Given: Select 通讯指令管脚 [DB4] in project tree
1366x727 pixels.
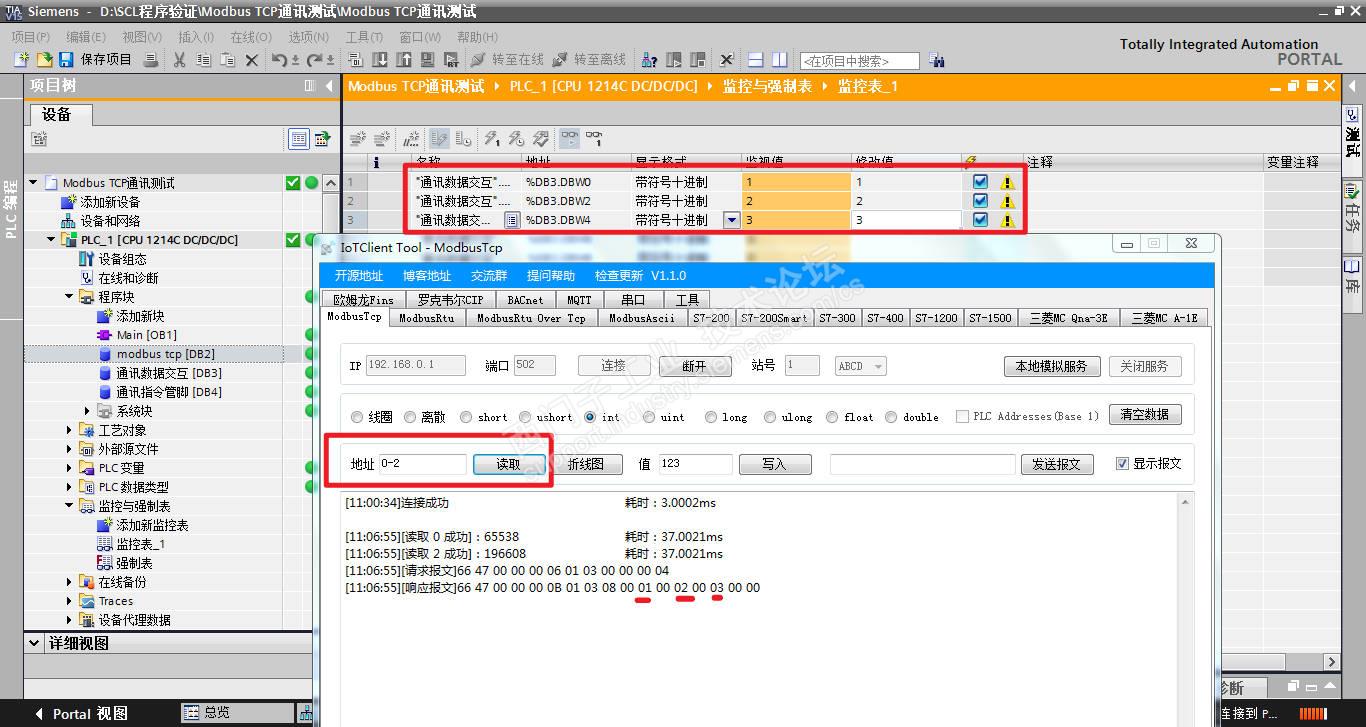Looking at the screenshot, I should pyautogui.click(x=169, y=392).
